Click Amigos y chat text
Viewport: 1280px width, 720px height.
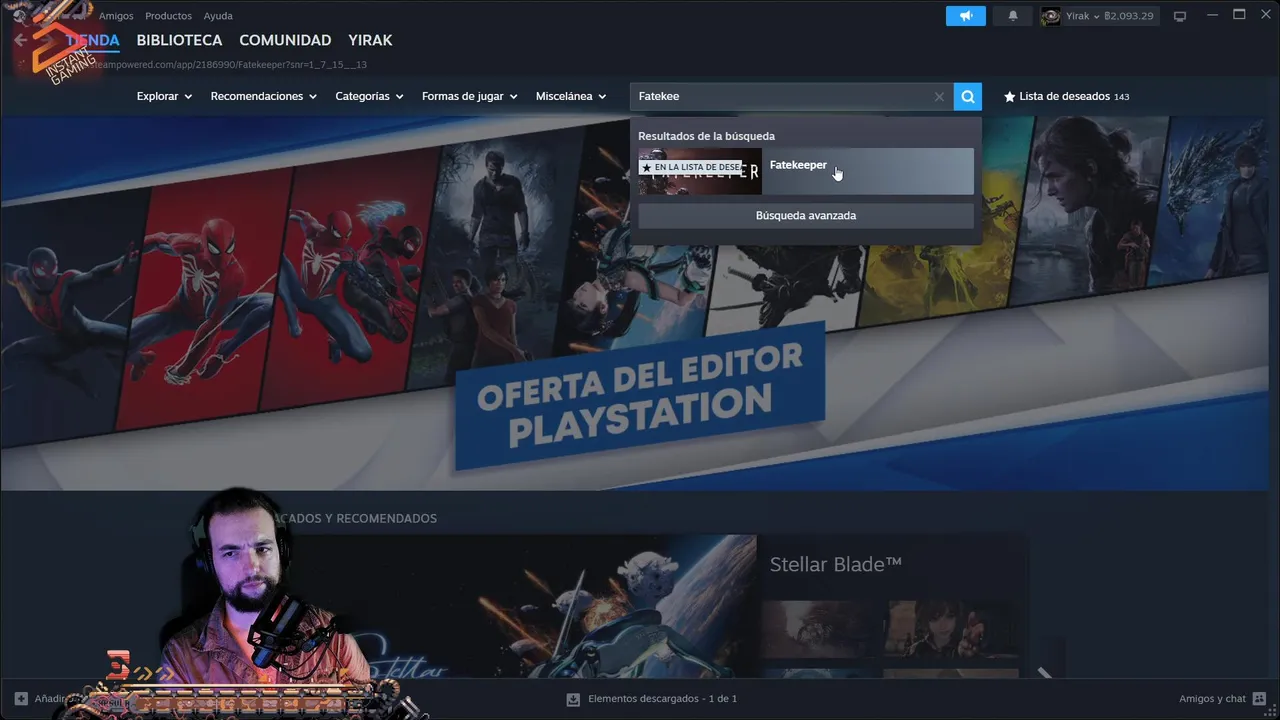coord(1212,698)
